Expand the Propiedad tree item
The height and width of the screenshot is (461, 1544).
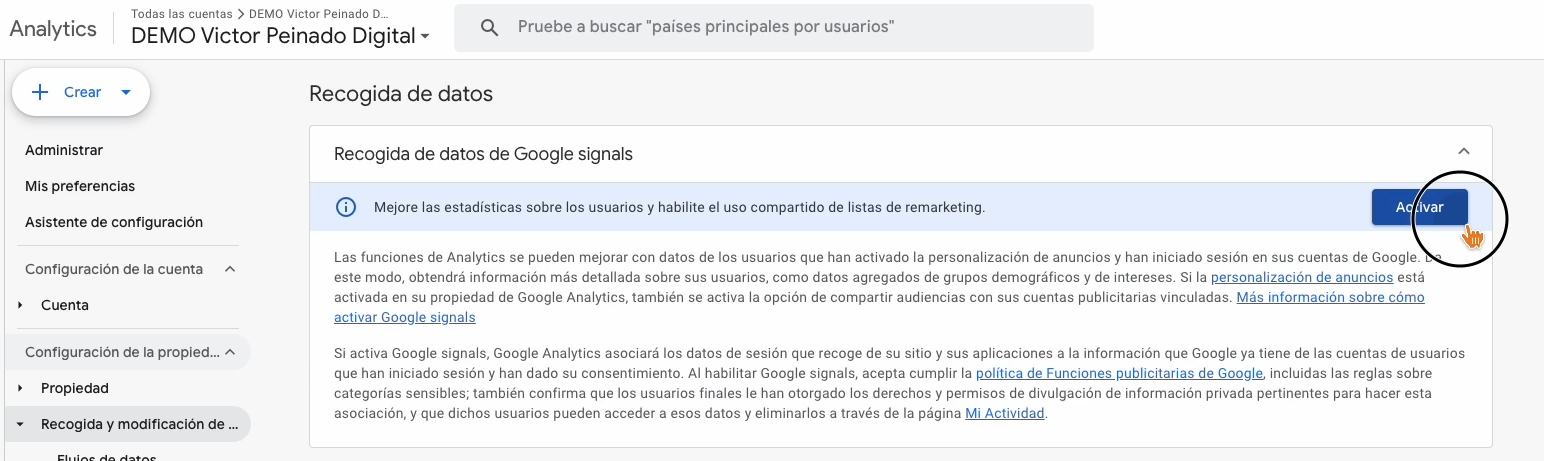pos(21,388)
